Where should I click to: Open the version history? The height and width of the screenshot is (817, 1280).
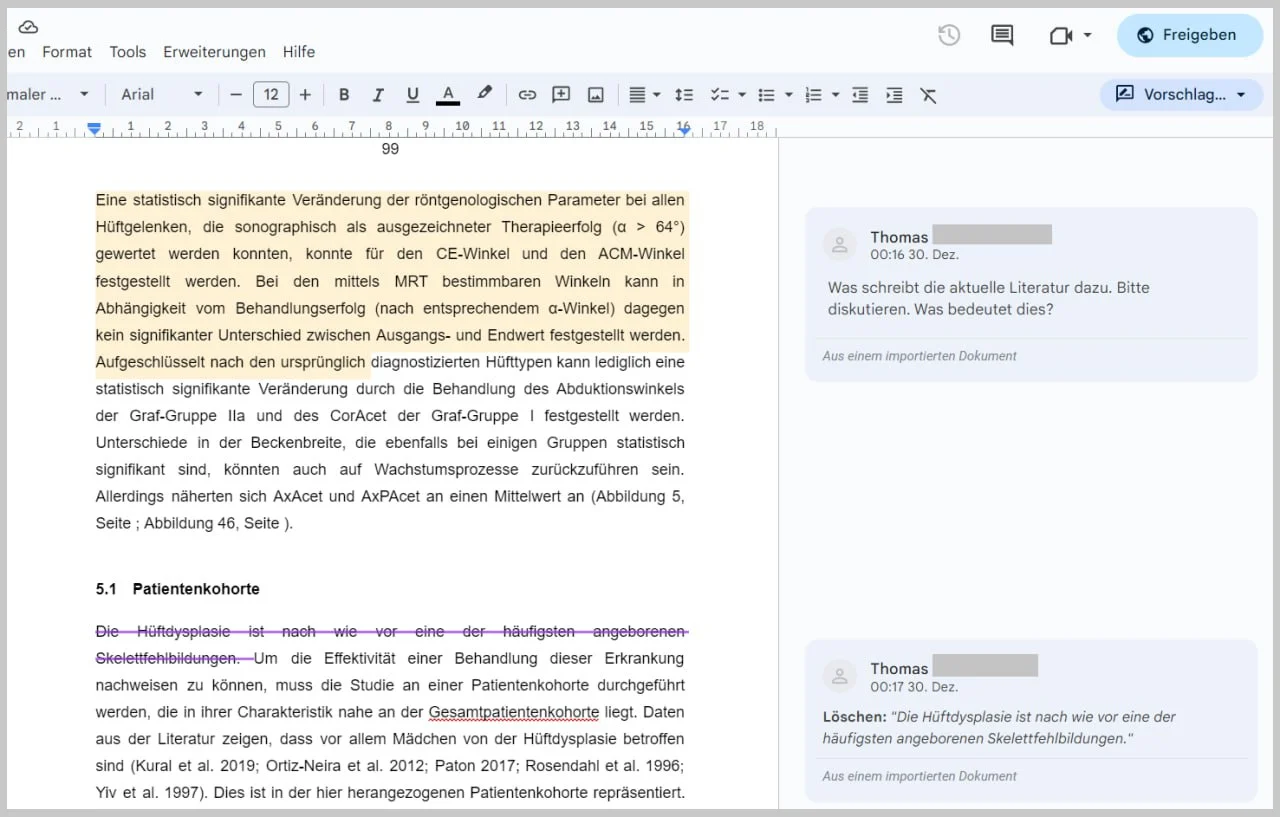948,34
